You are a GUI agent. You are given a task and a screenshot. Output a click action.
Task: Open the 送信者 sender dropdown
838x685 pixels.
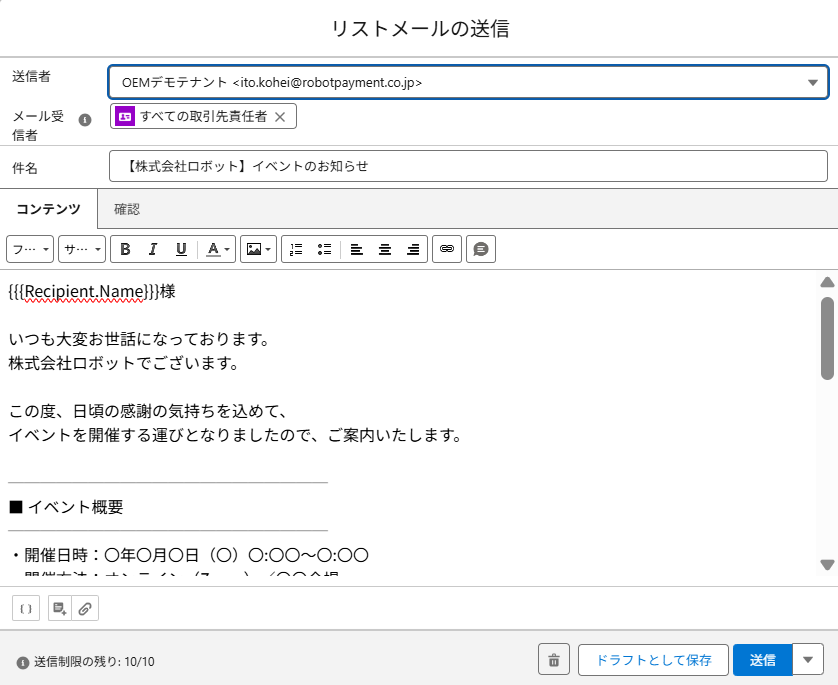pyautogui.click(x=468, y=82)
